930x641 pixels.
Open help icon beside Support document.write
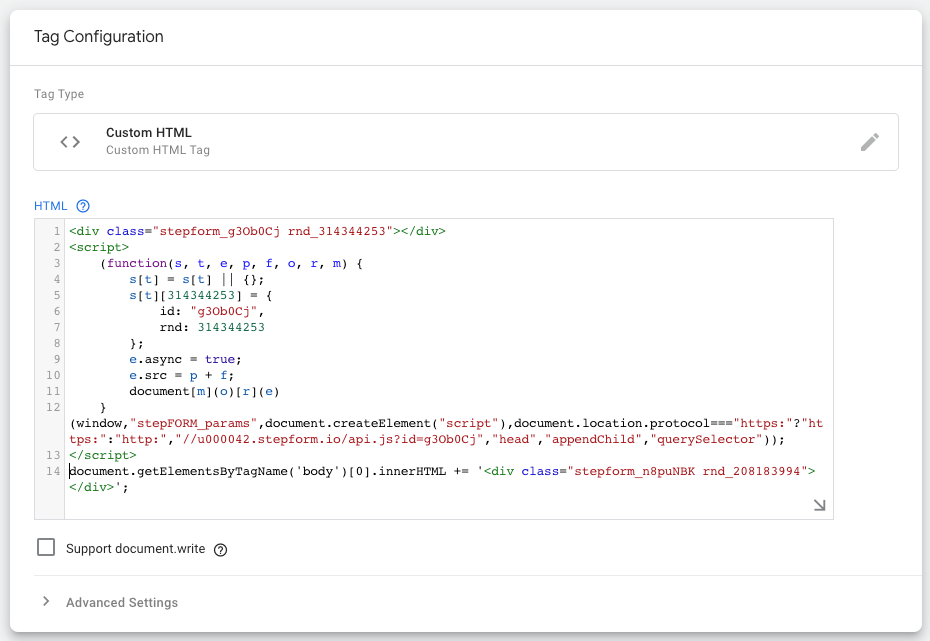(220, 550)
